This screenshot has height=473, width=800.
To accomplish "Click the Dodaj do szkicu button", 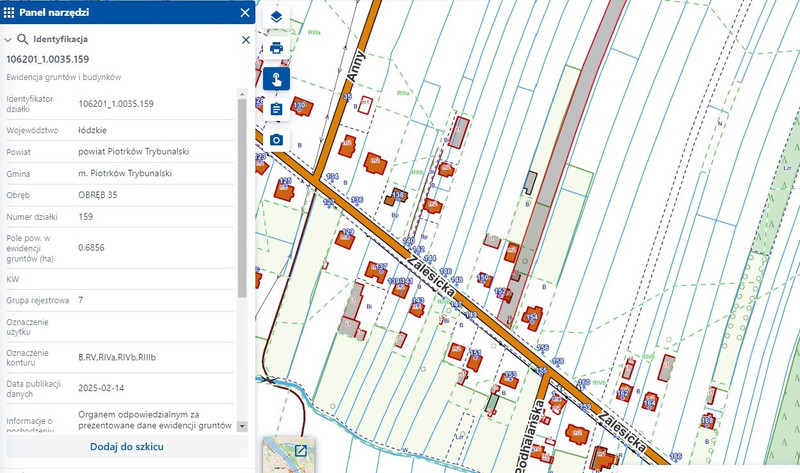I will (x=127, y=446).
